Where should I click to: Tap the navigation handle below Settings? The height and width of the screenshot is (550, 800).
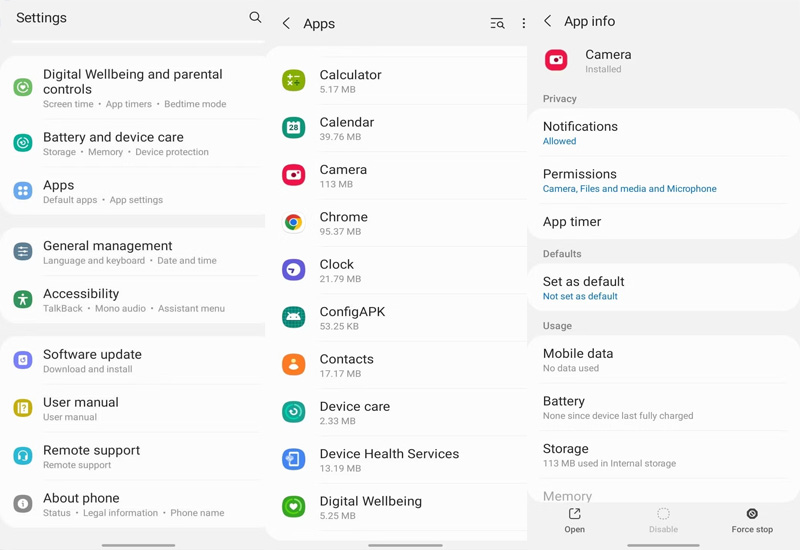coord(138,545)
